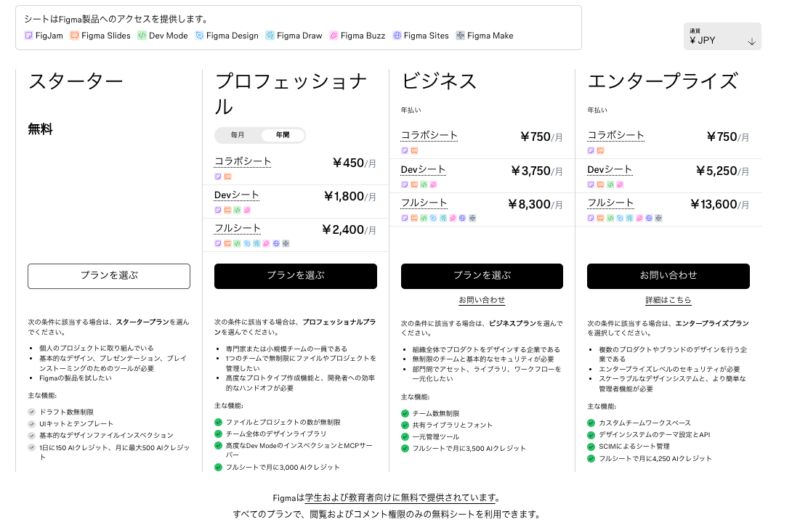Open お問い合わせ link under Business plan

(x=482, y=300)
